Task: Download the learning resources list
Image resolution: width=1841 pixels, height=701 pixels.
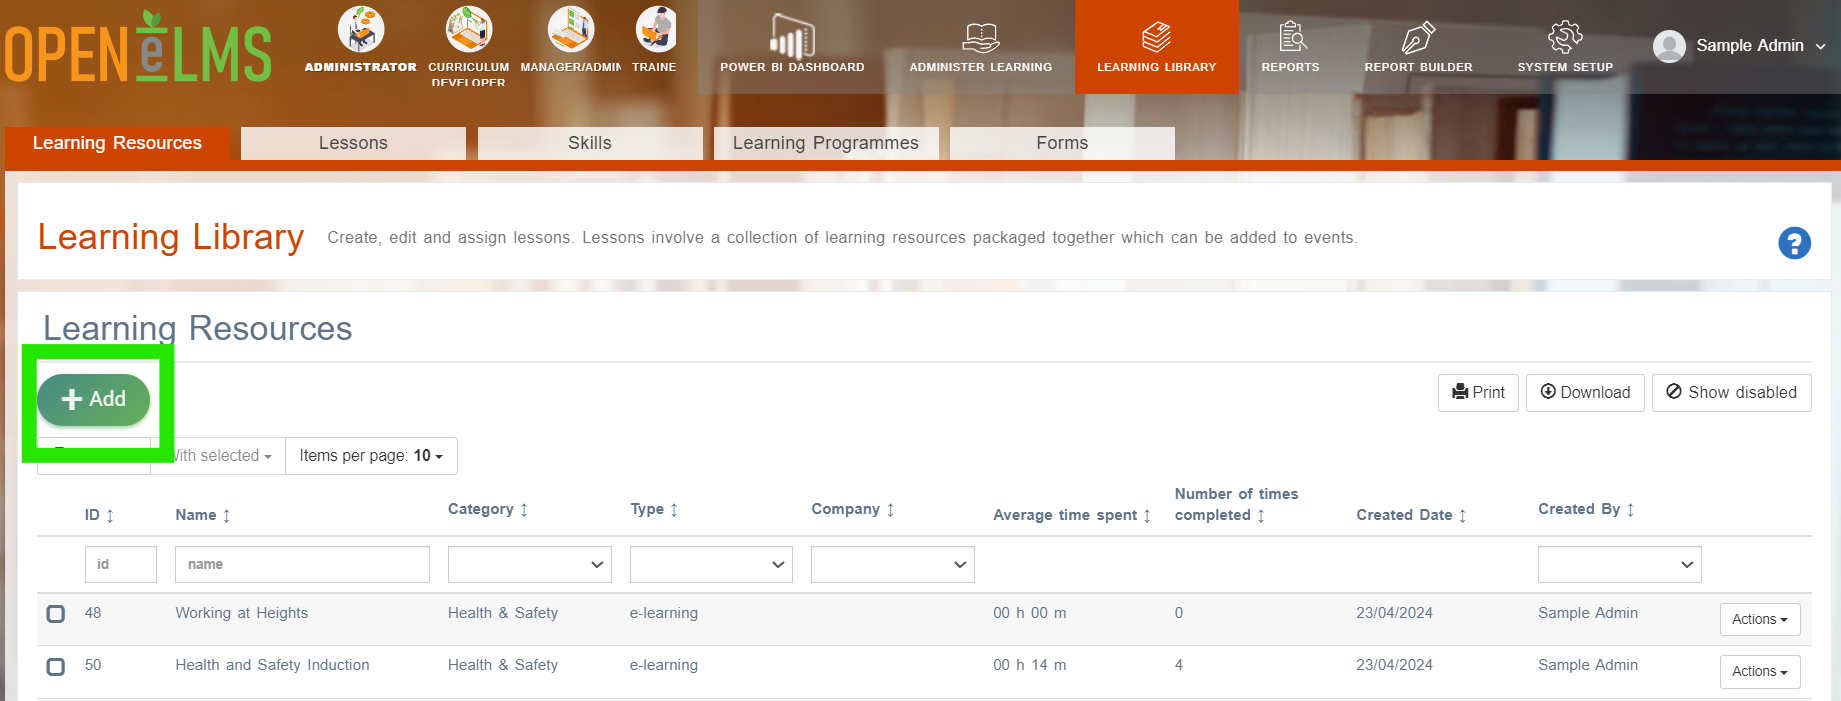Action: [1585, 393]
